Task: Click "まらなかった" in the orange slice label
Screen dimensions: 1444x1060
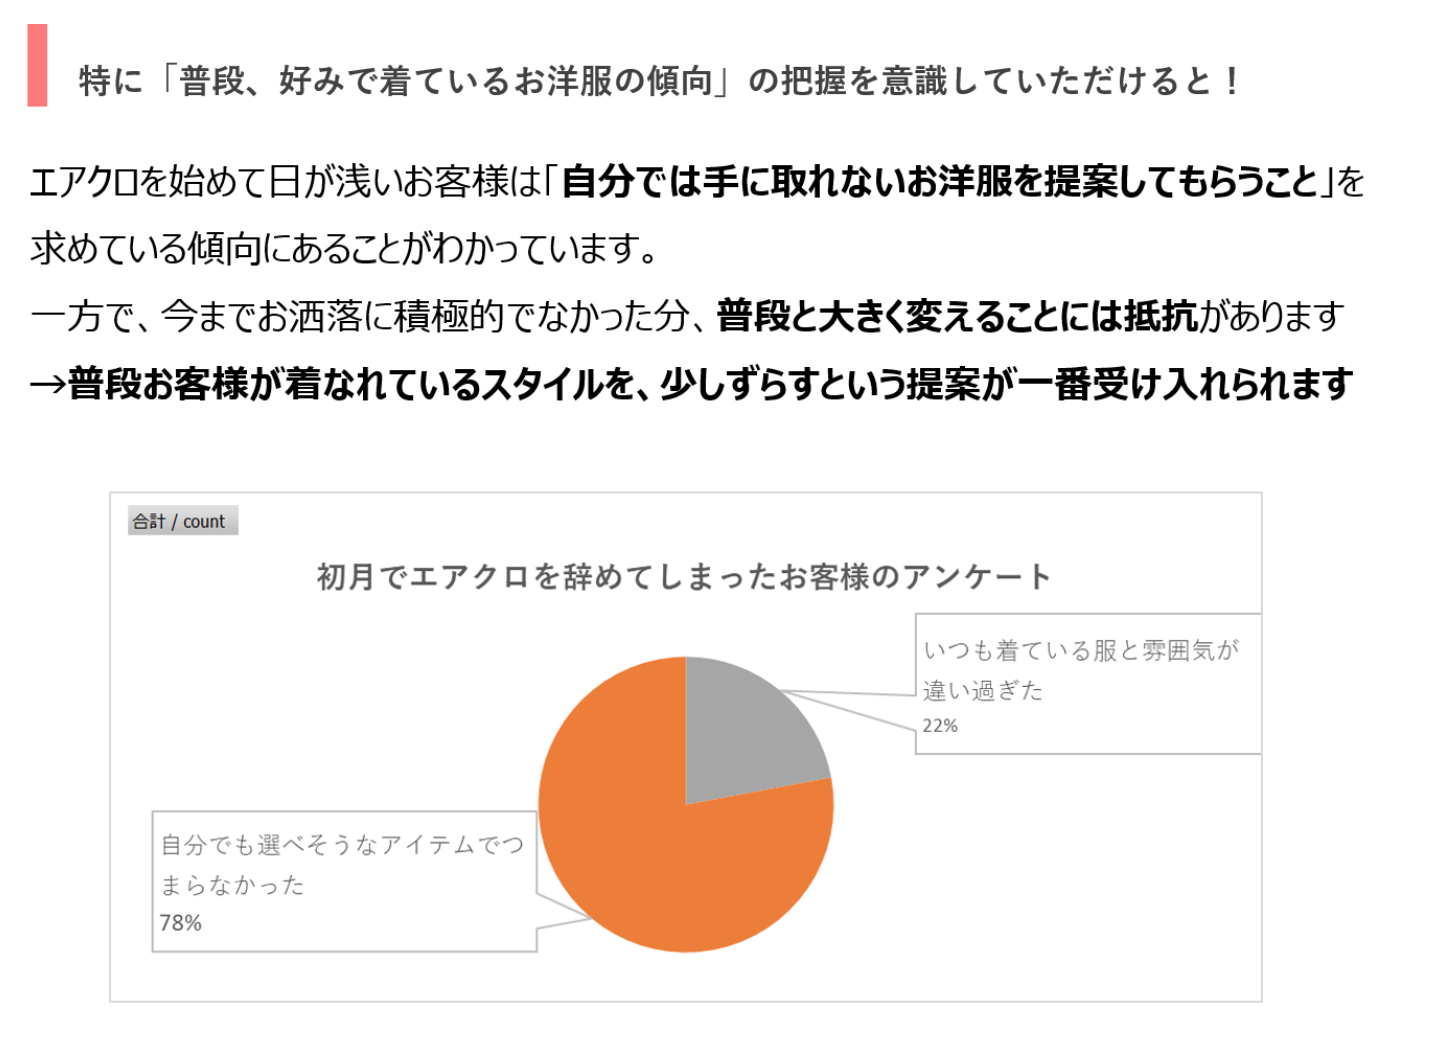Action: [233, 886]
